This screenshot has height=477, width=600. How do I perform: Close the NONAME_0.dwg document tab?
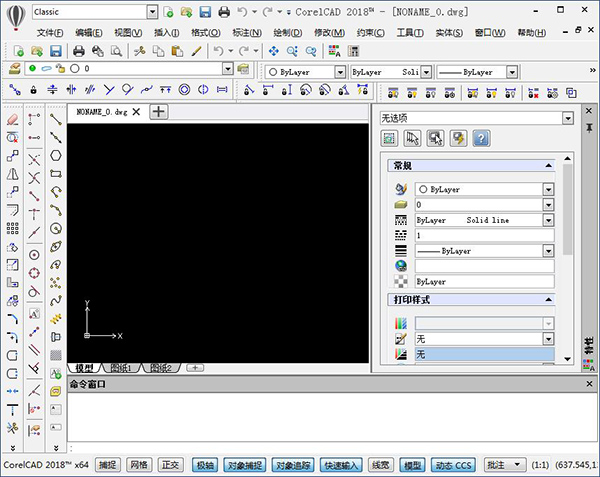point(136,112)
